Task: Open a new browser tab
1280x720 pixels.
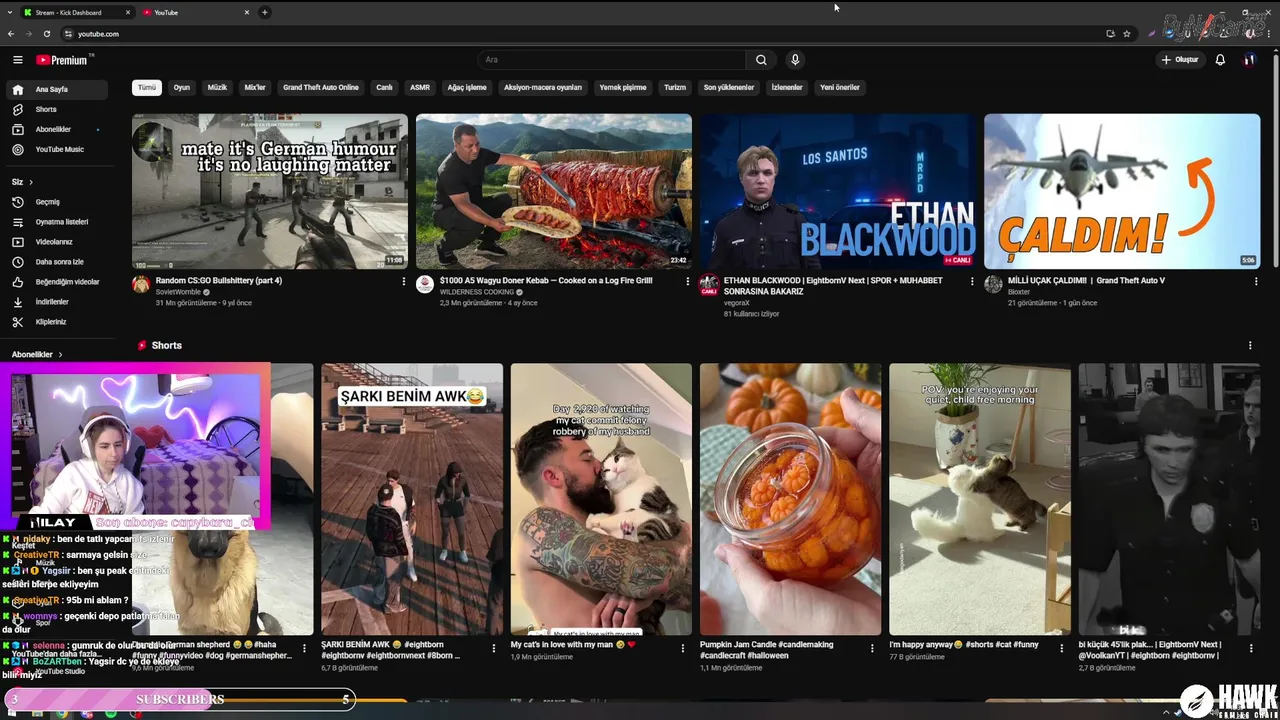Action: tap(265, 12)
